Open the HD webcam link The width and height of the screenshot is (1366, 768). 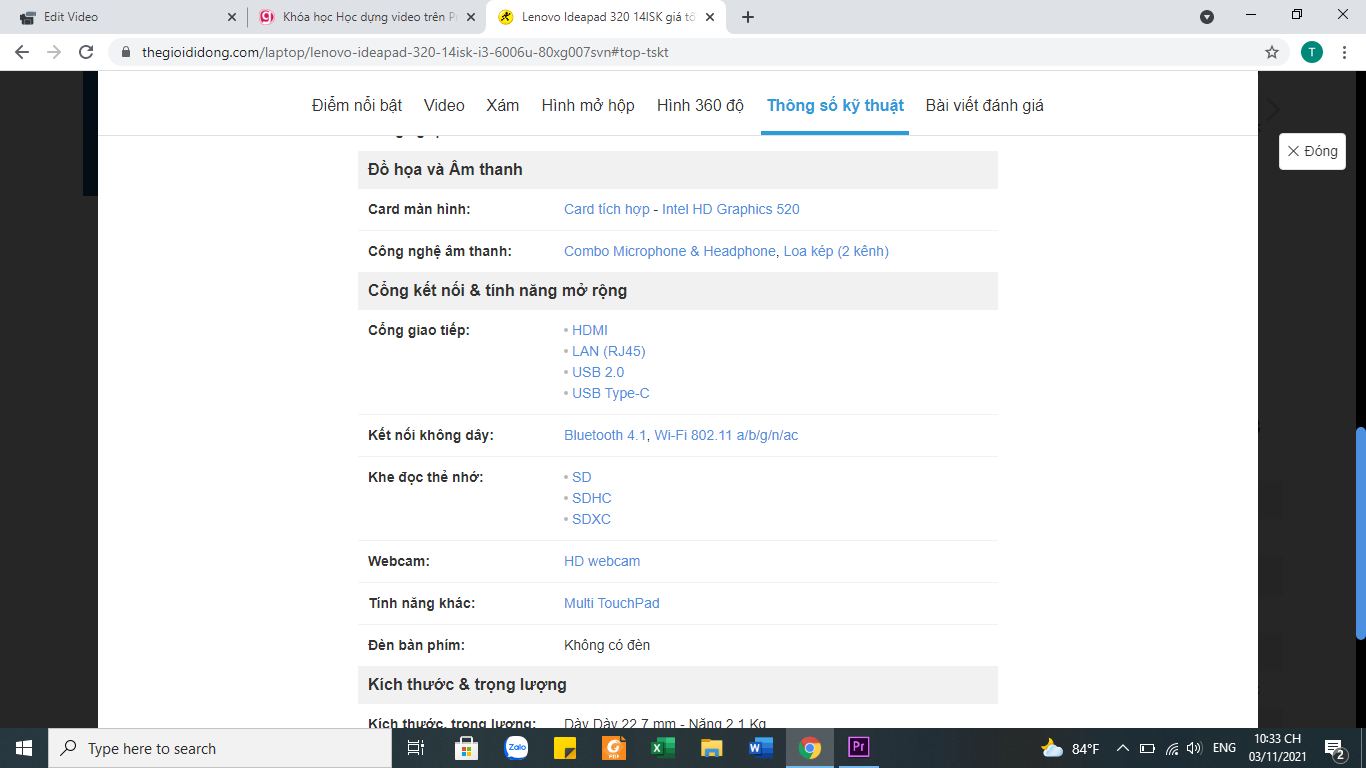(x=602, y=561)
